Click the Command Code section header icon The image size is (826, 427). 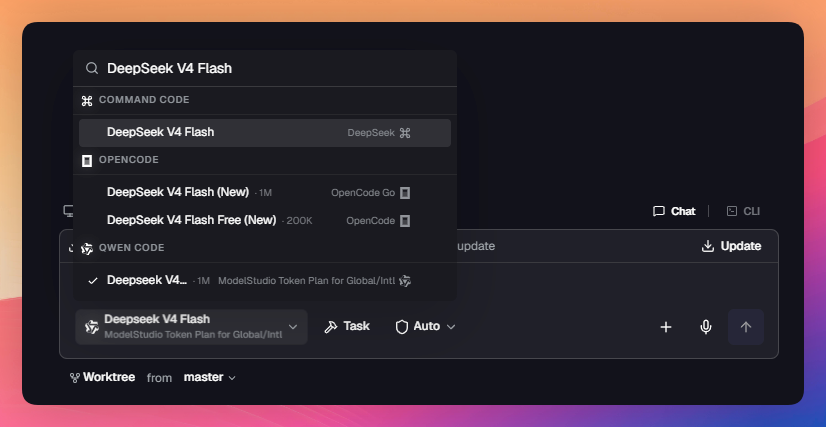click(87, 101)
